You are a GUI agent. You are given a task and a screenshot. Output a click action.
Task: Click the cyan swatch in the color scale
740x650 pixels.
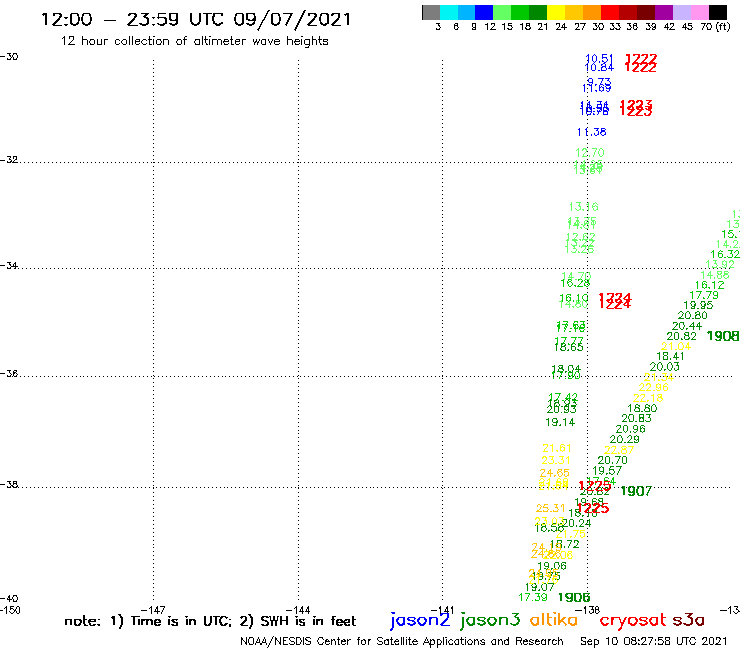(x=448, y=12)
